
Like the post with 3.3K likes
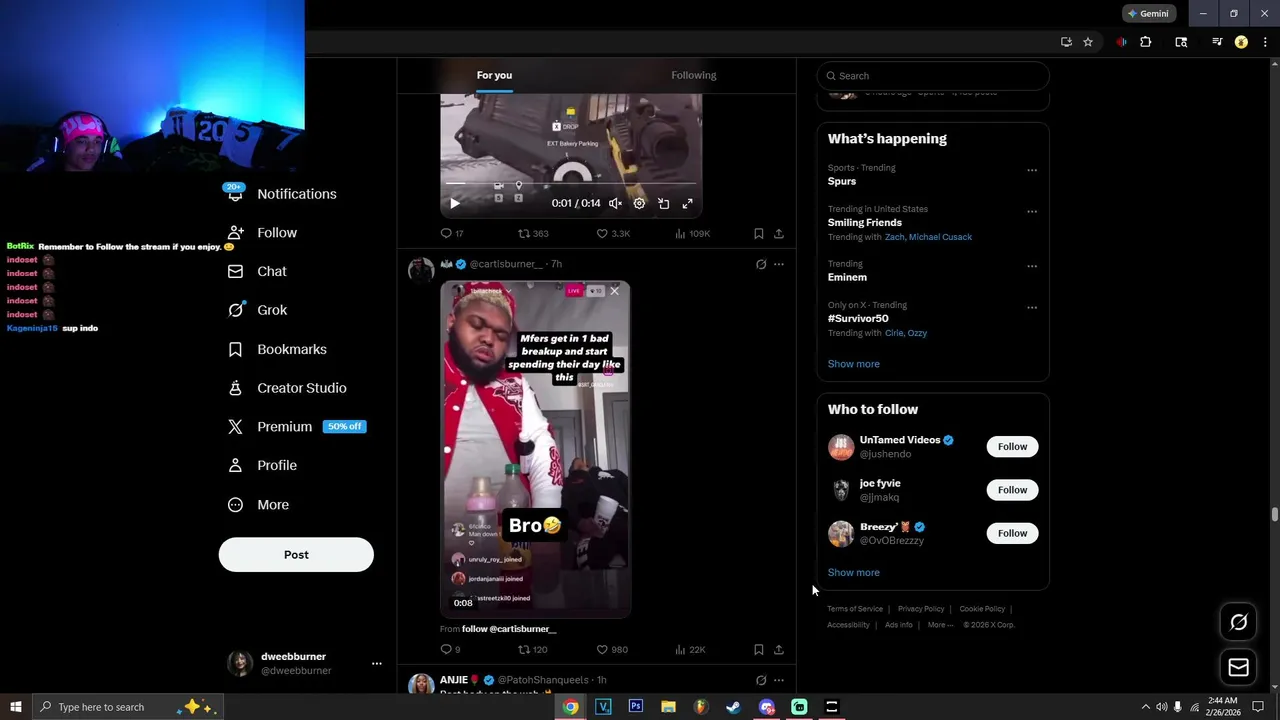pyautogui.click(x=613, y=233)
